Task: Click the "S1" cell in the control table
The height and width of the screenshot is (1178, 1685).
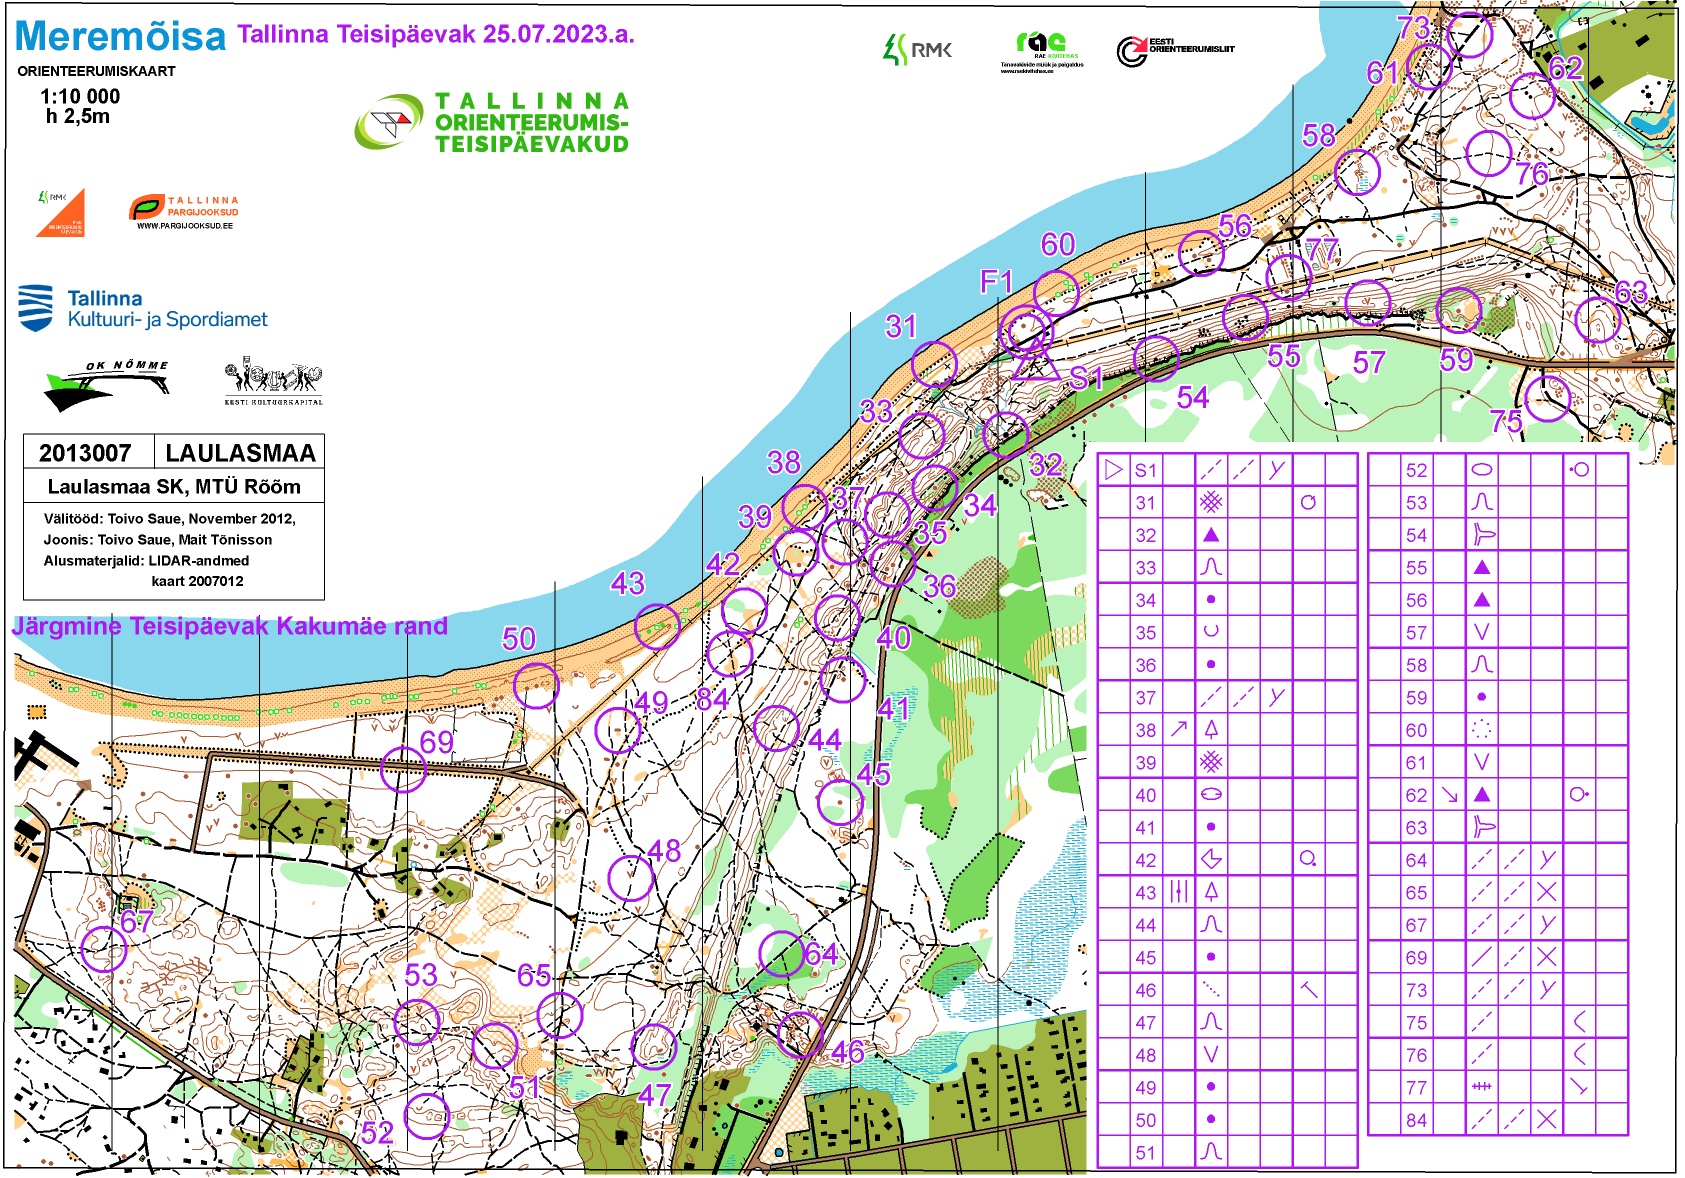Action: 1146,470
